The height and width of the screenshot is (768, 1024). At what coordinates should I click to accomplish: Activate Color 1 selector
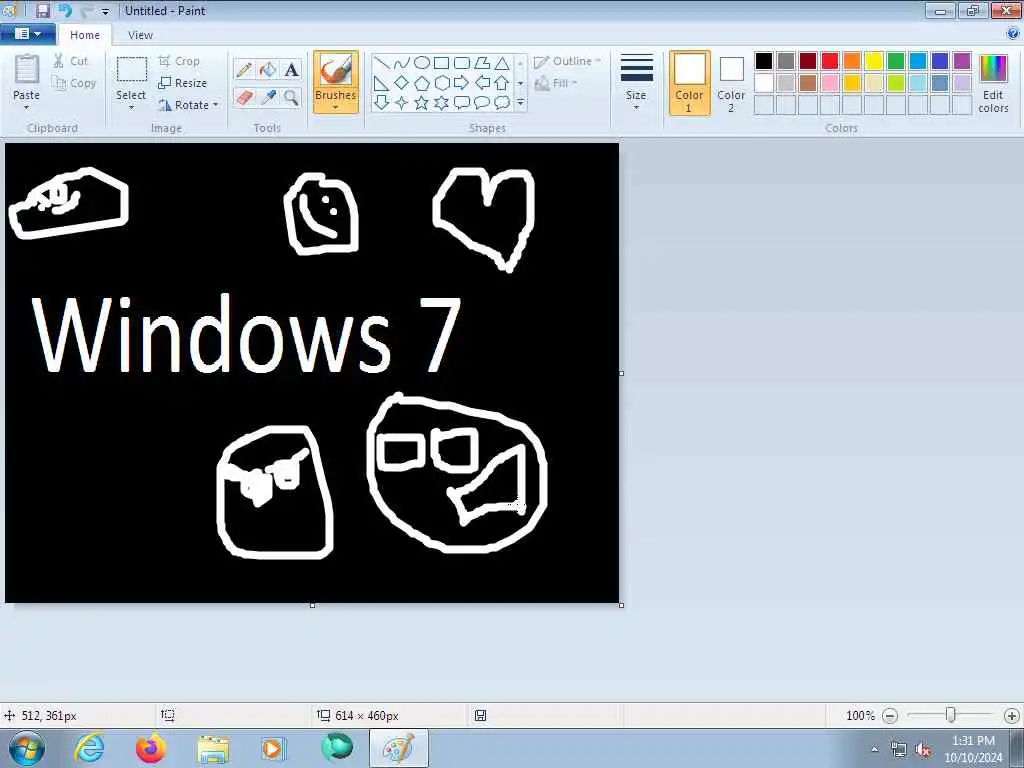[x=690, y=83]
